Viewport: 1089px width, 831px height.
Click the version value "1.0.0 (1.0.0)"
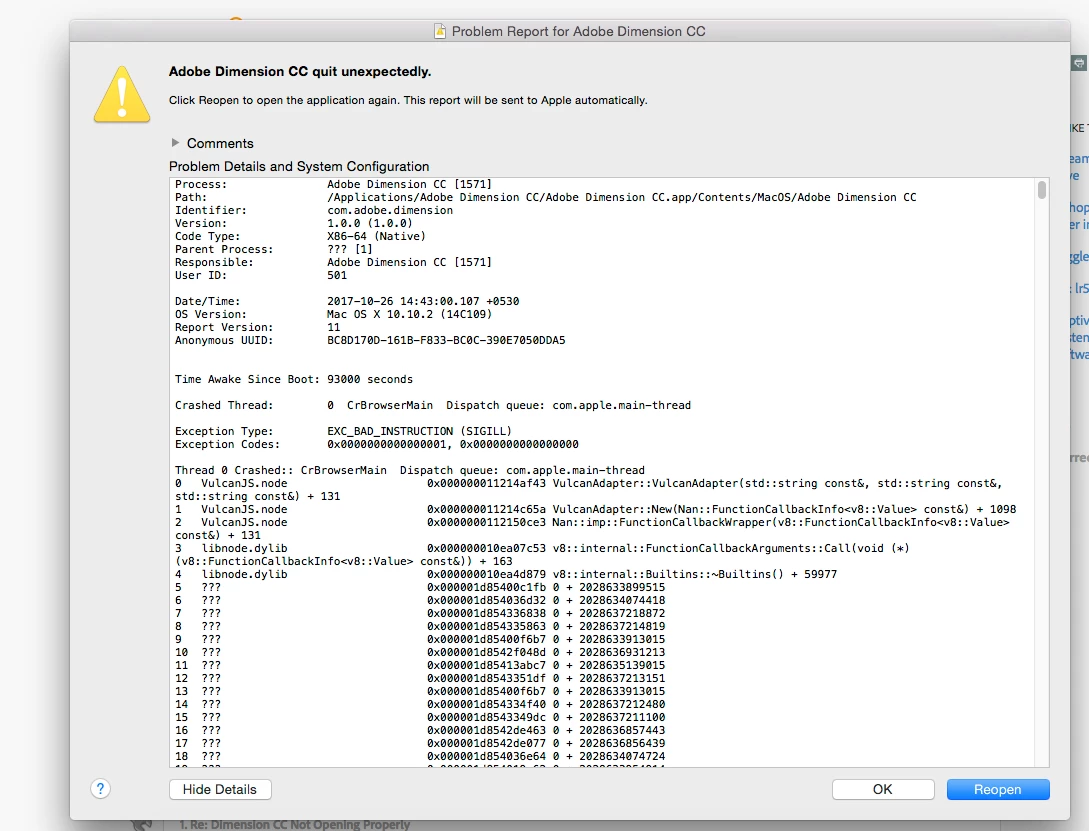coord(369,224)
